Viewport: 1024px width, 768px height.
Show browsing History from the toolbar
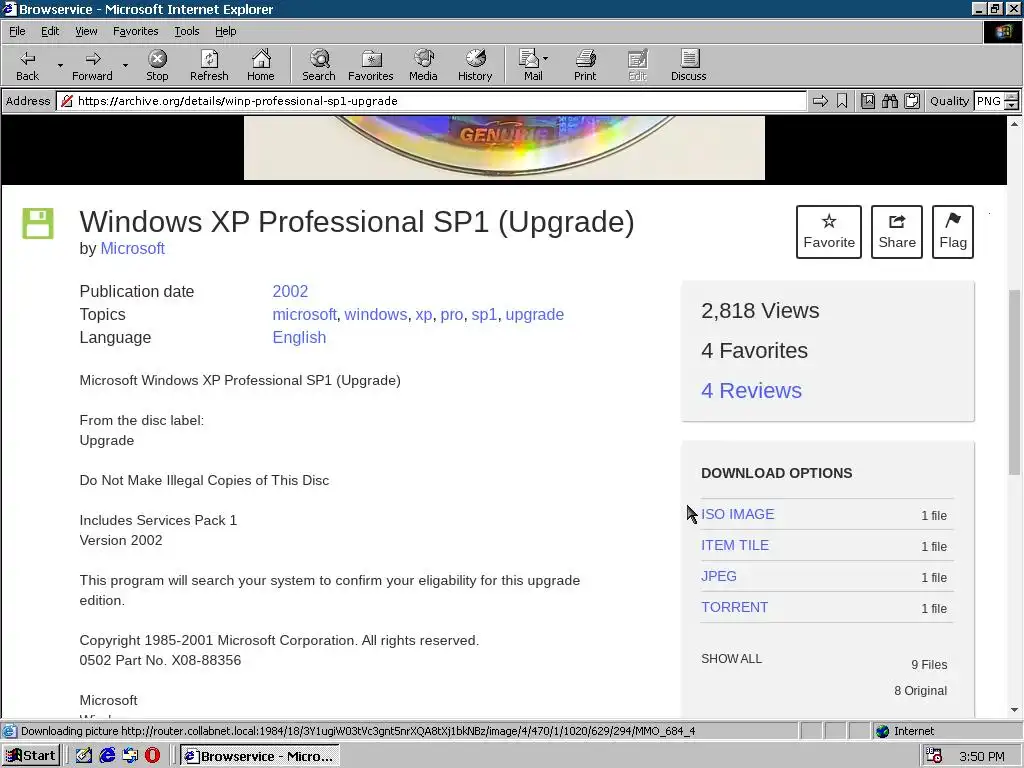pos(475,65)
